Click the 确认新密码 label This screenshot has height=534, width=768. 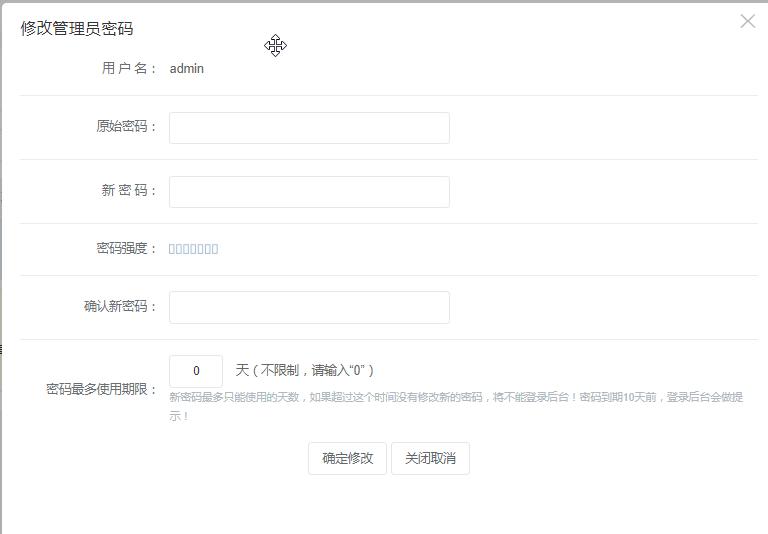point(120,307)
